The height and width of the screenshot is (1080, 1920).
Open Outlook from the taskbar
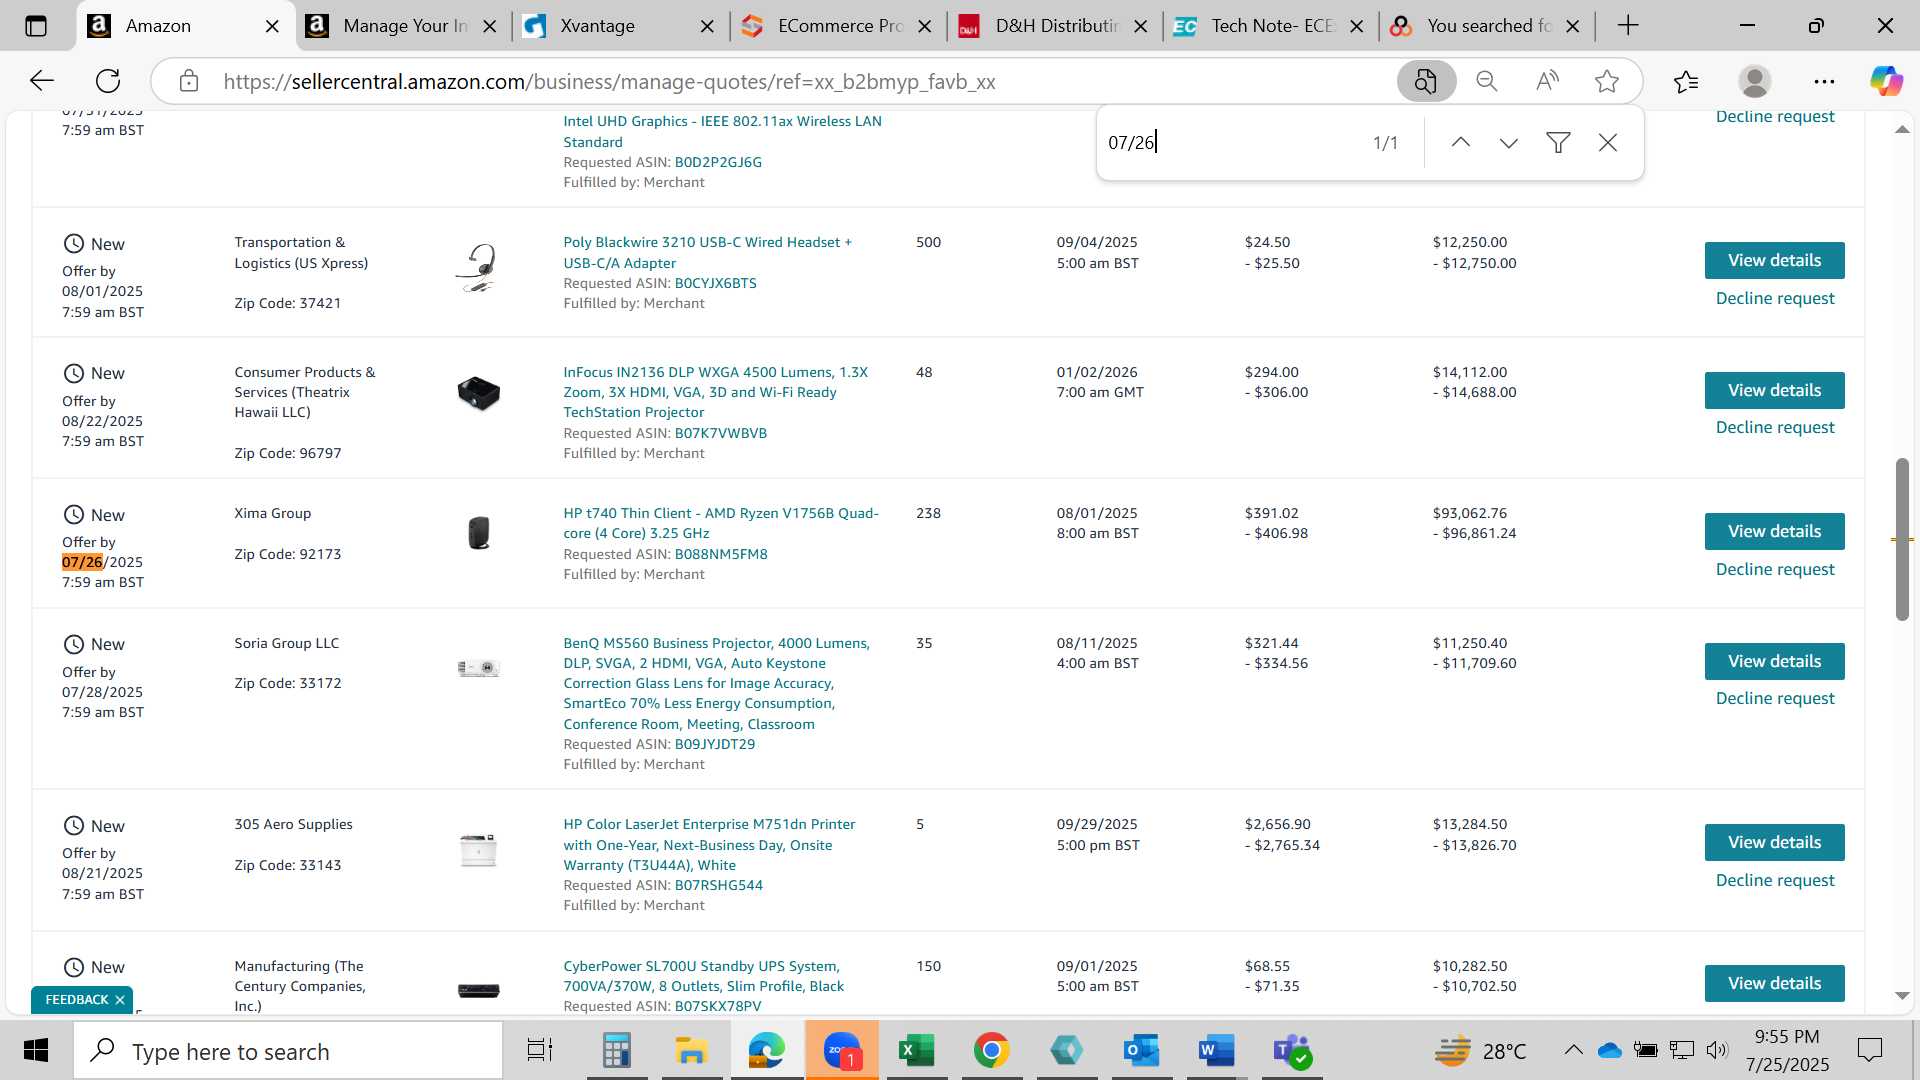tap(1141, 1051)
